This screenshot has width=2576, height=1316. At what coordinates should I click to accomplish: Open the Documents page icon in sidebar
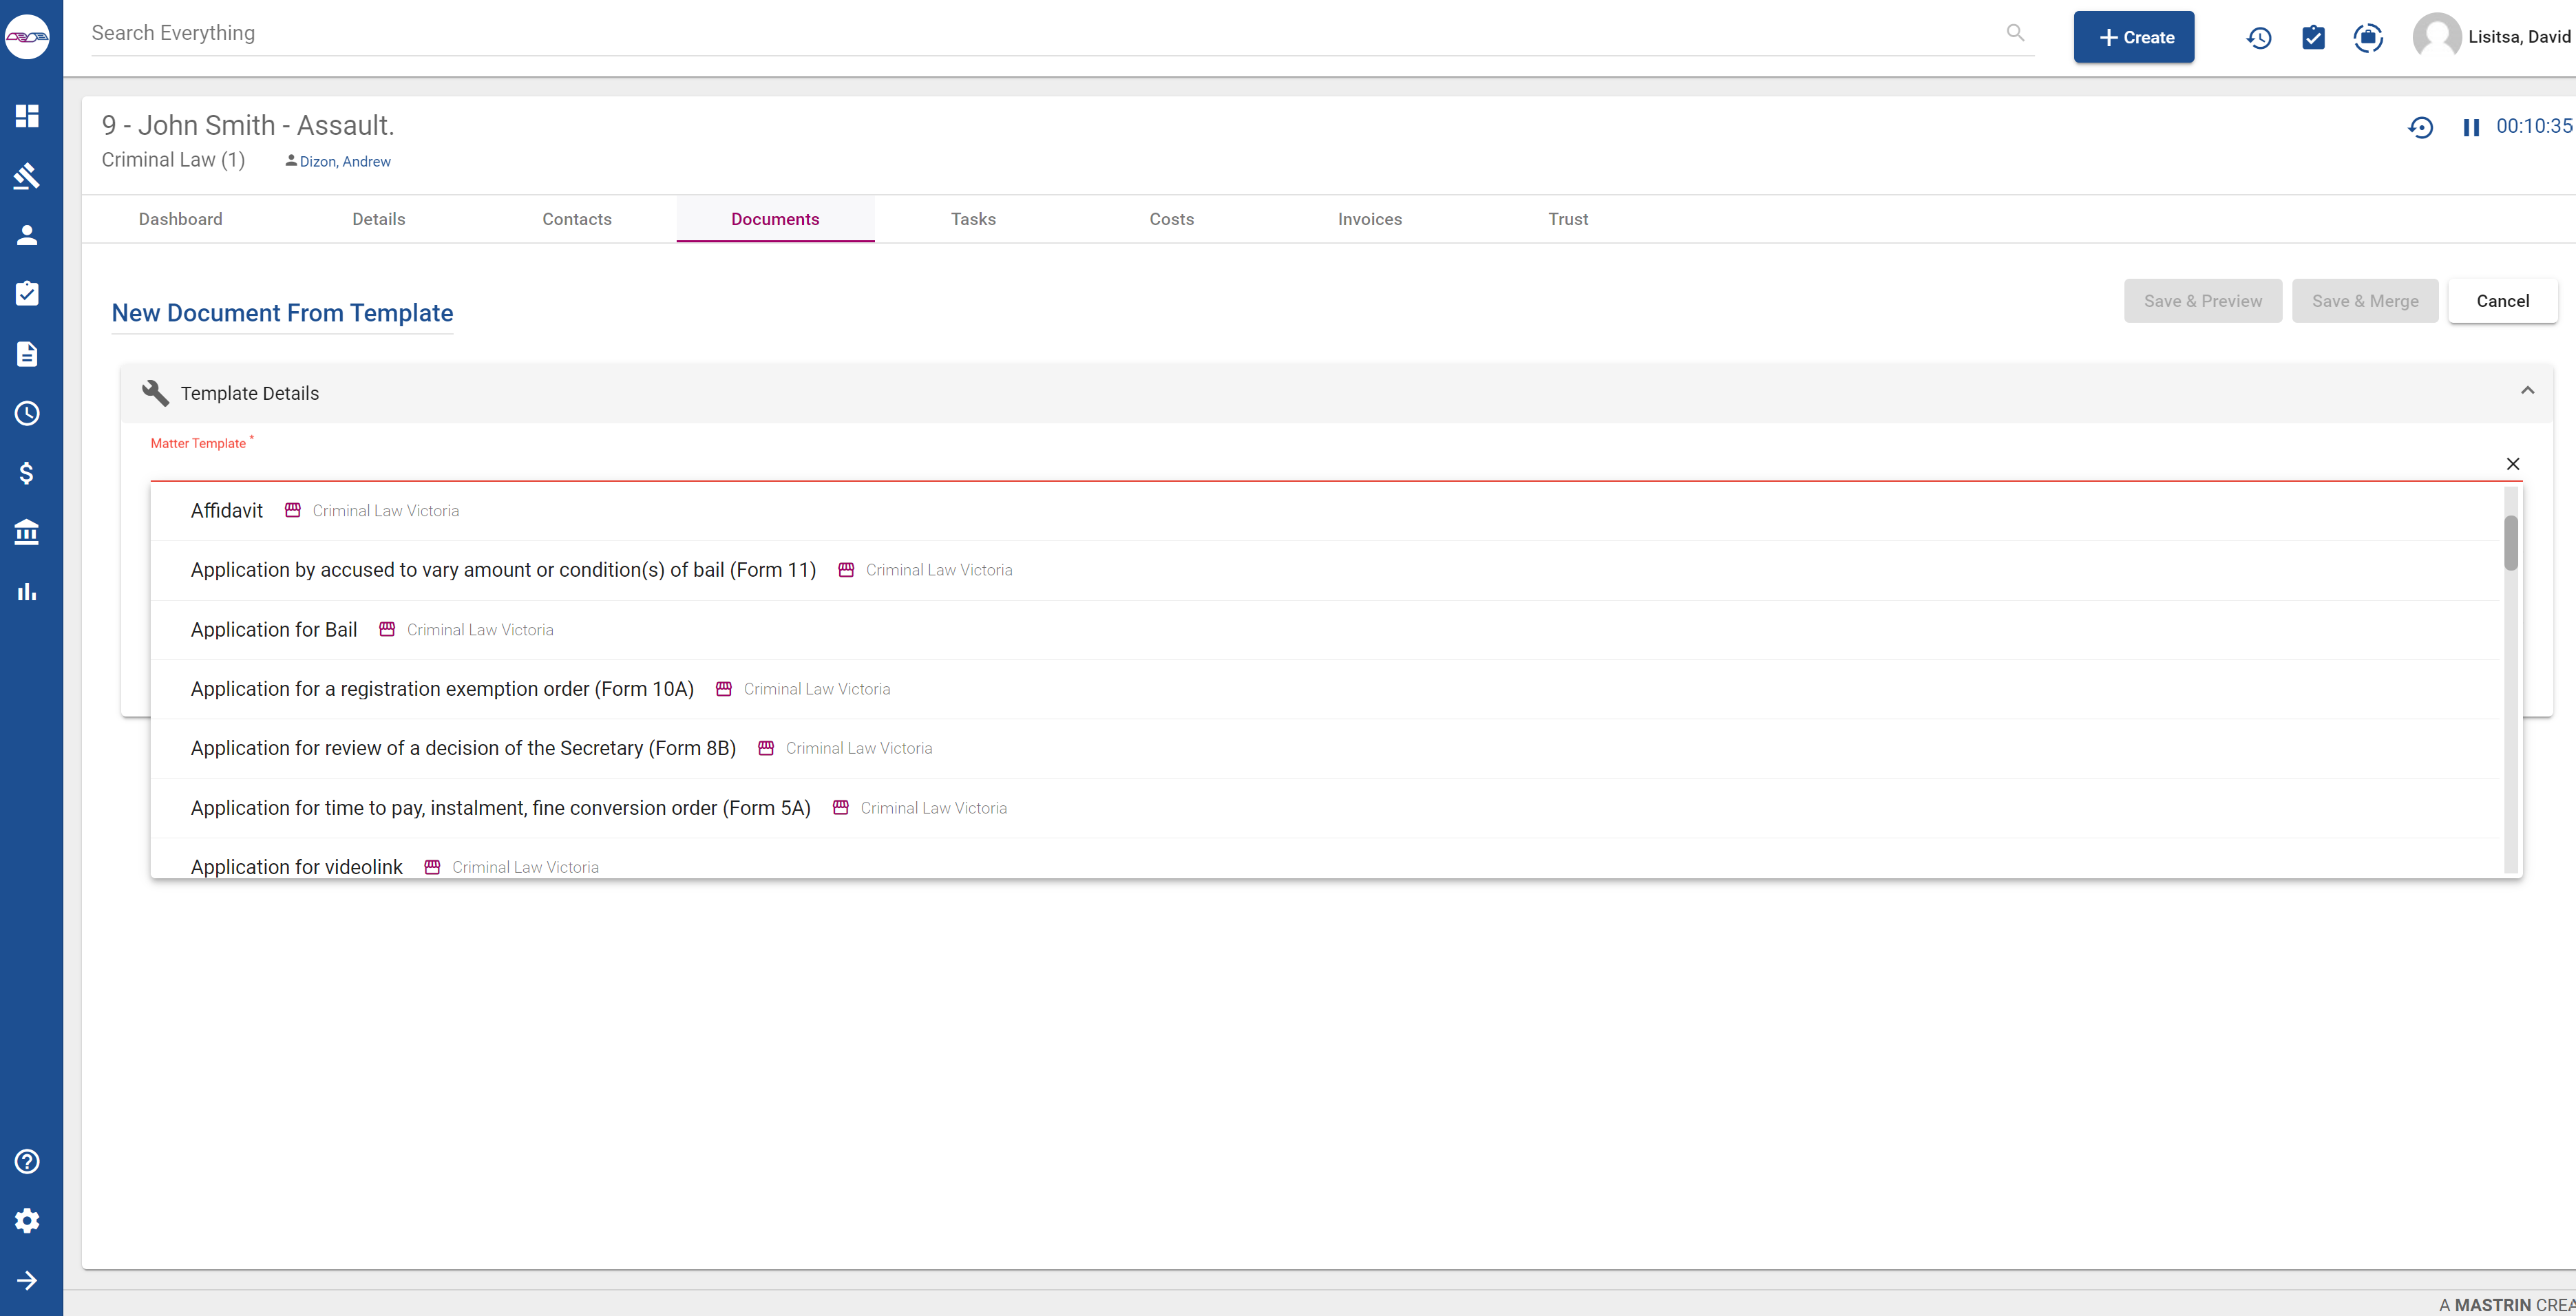coord(27,353)
